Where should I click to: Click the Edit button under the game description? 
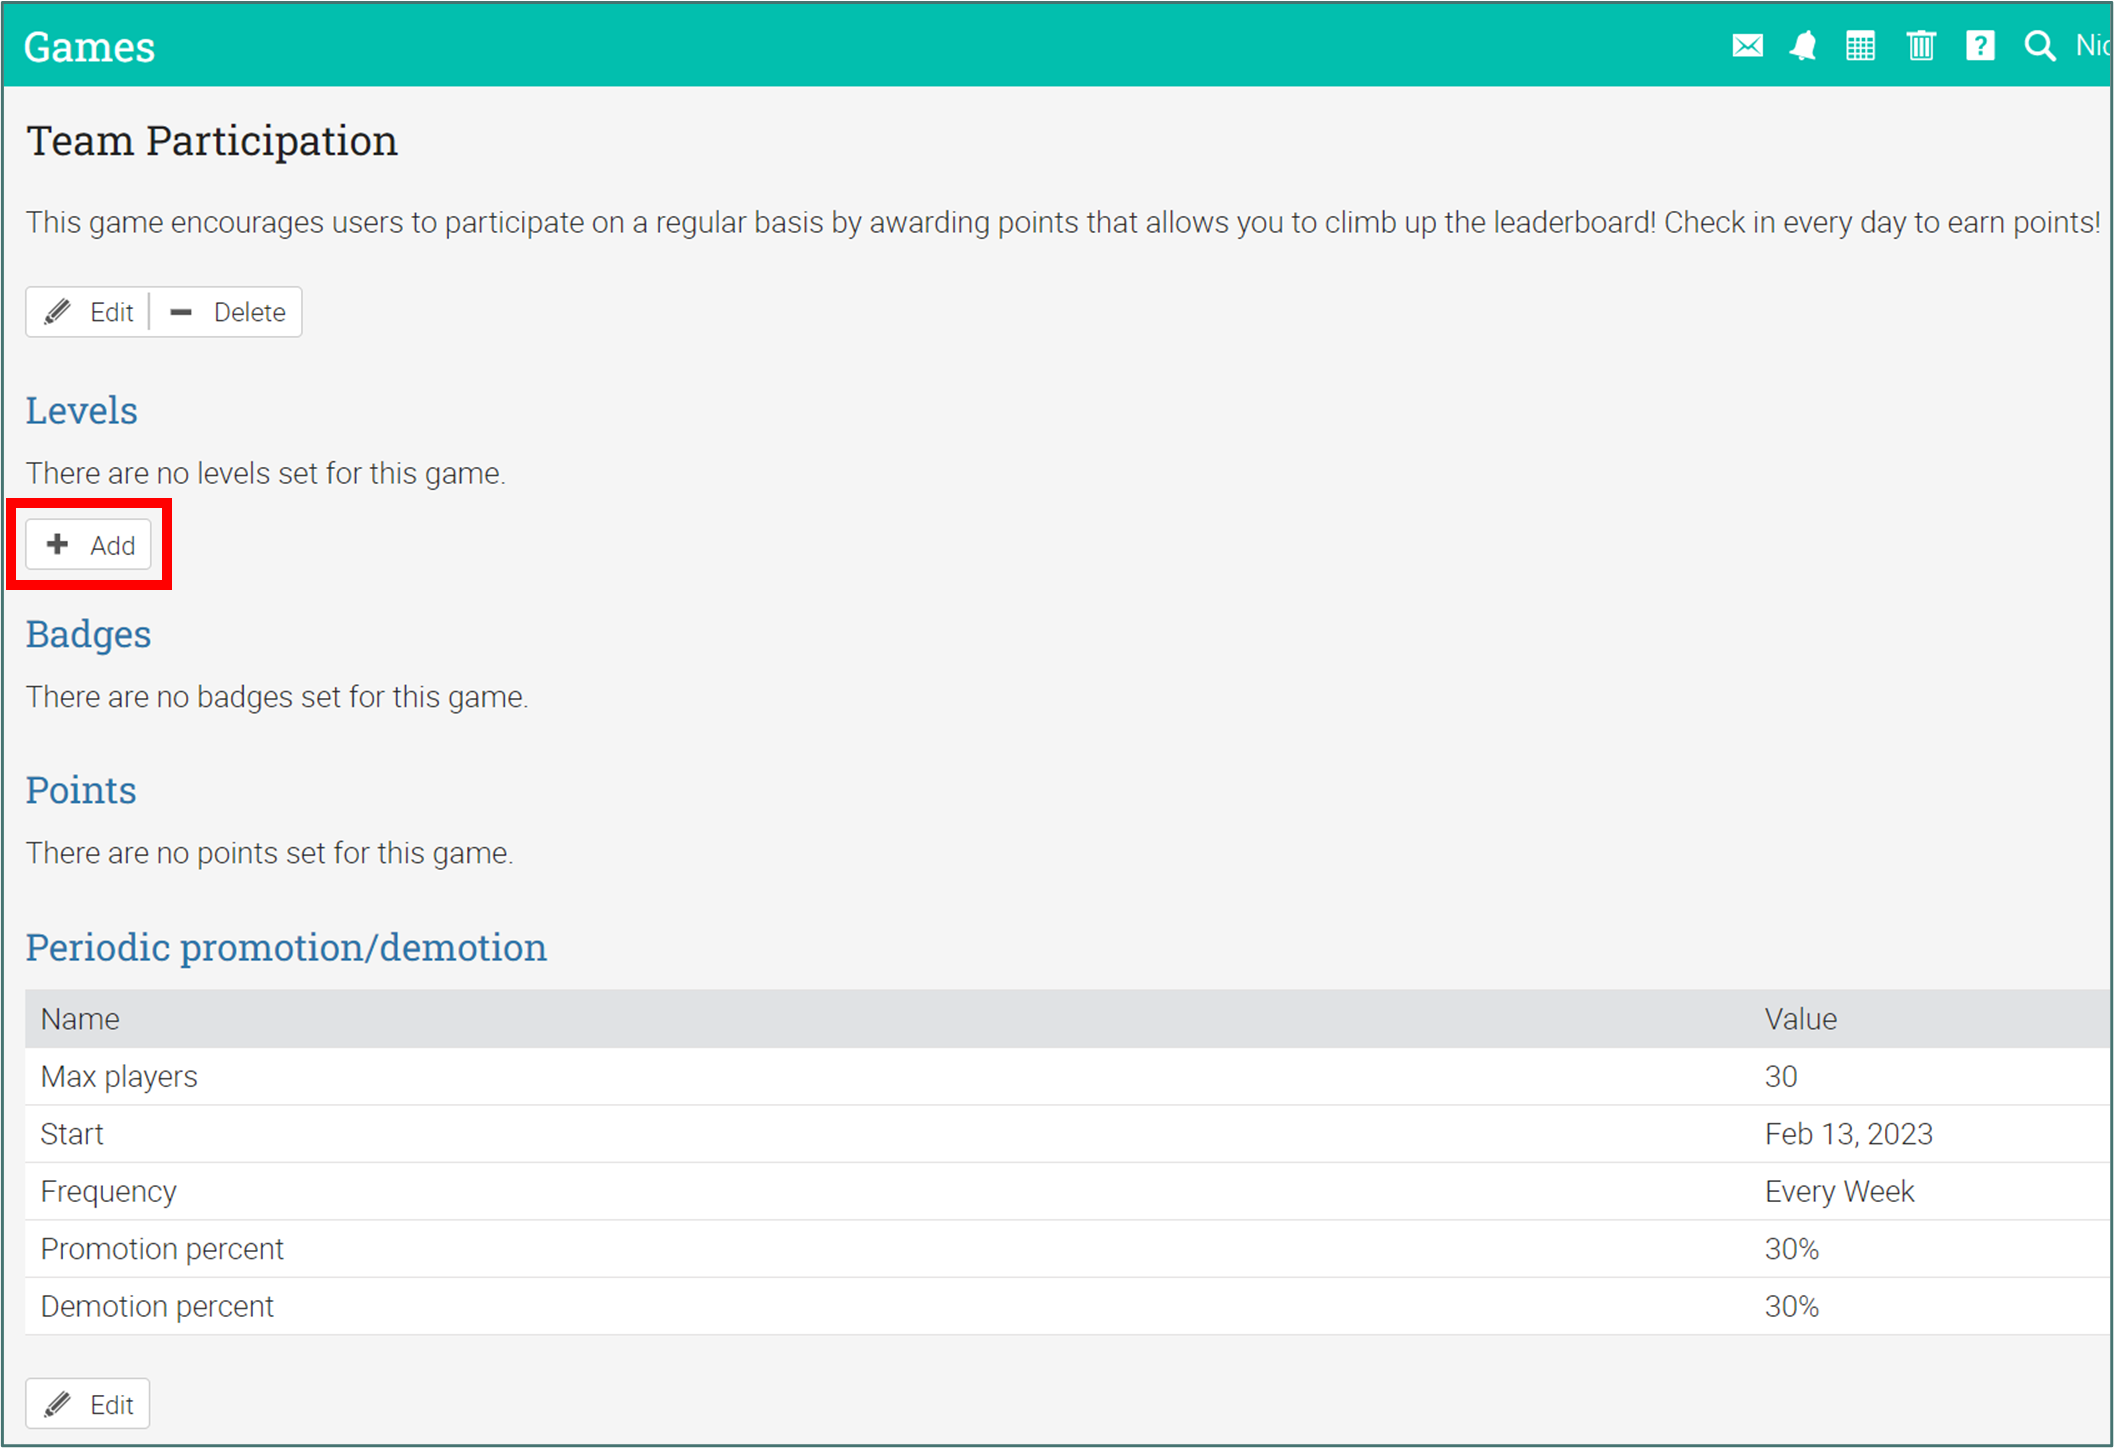click(89, 312)
